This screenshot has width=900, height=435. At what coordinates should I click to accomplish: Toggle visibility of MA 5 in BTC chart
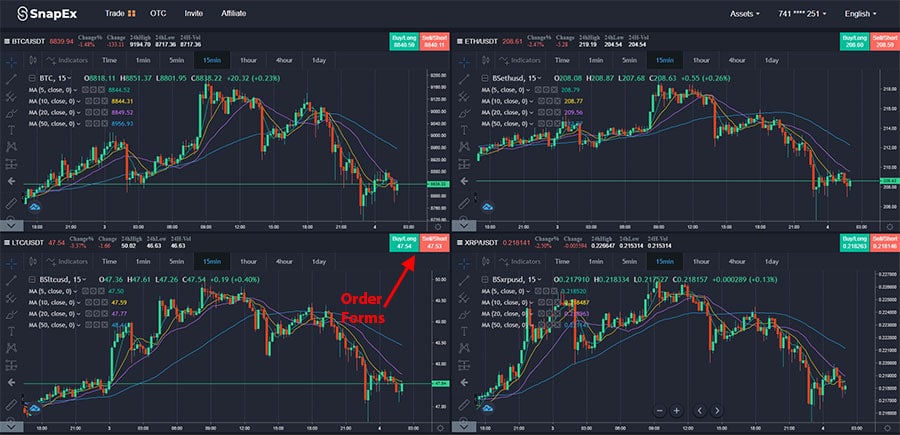(x=89, y=89)
